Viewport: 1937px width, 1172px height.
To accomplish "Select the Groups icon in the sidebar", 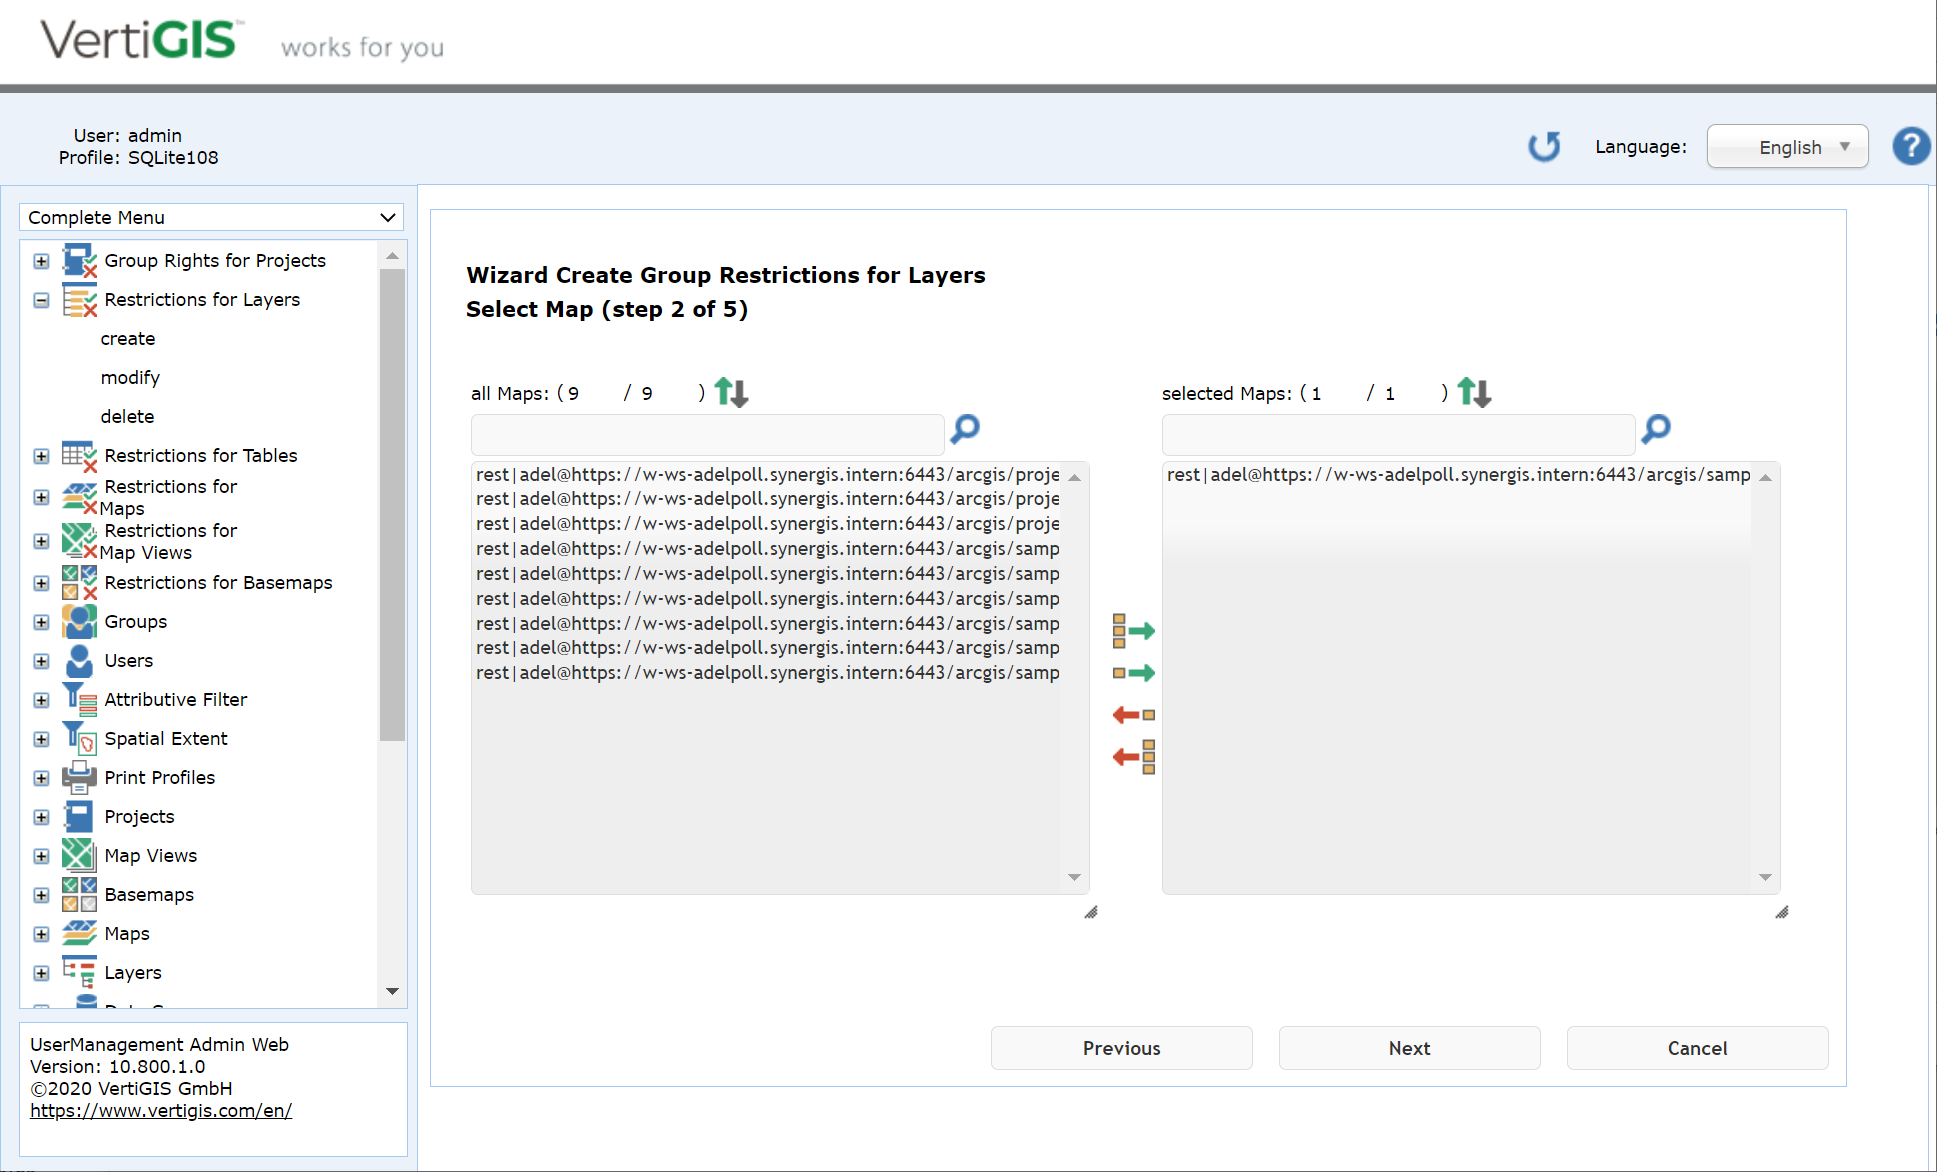I will 79,621.
